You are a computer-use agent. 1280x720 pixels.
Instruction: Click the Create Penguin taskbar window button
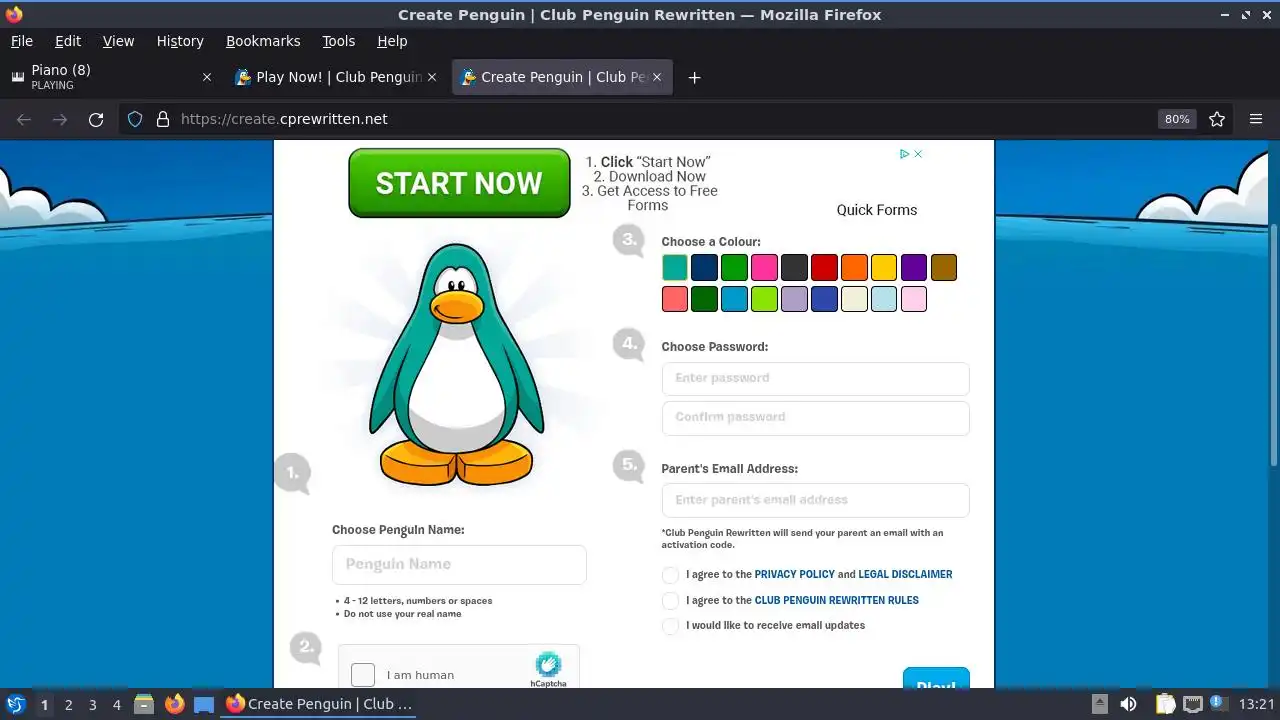click(x=319, y=704)
